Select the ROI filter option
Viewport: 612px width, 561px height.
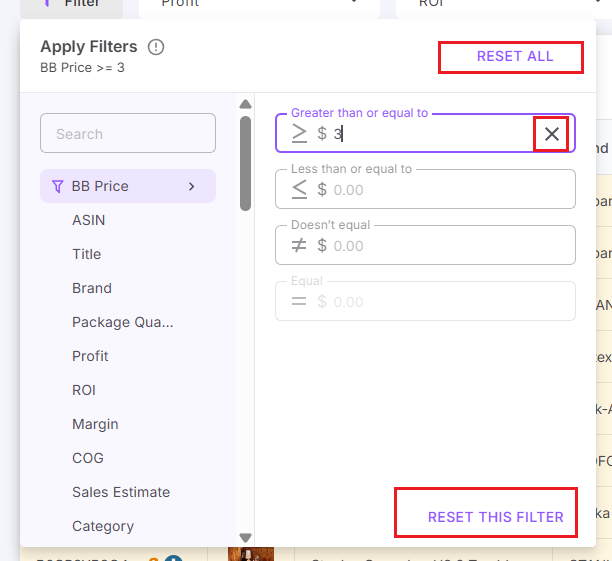(84, 390)
